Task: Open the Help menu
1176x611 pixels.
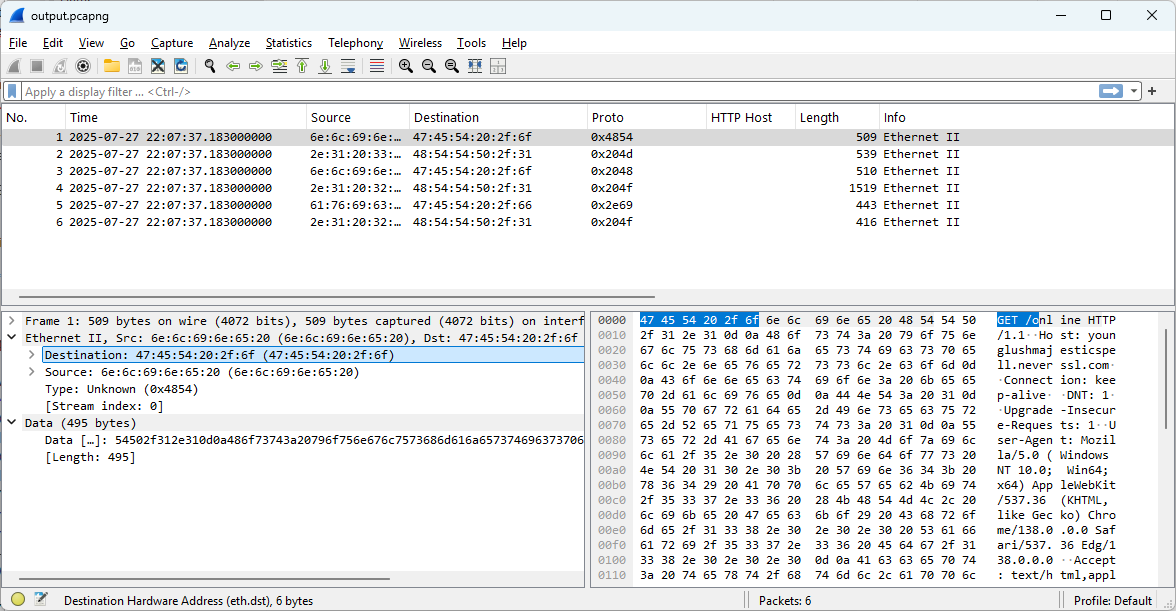Action: (x=514, y=43)
